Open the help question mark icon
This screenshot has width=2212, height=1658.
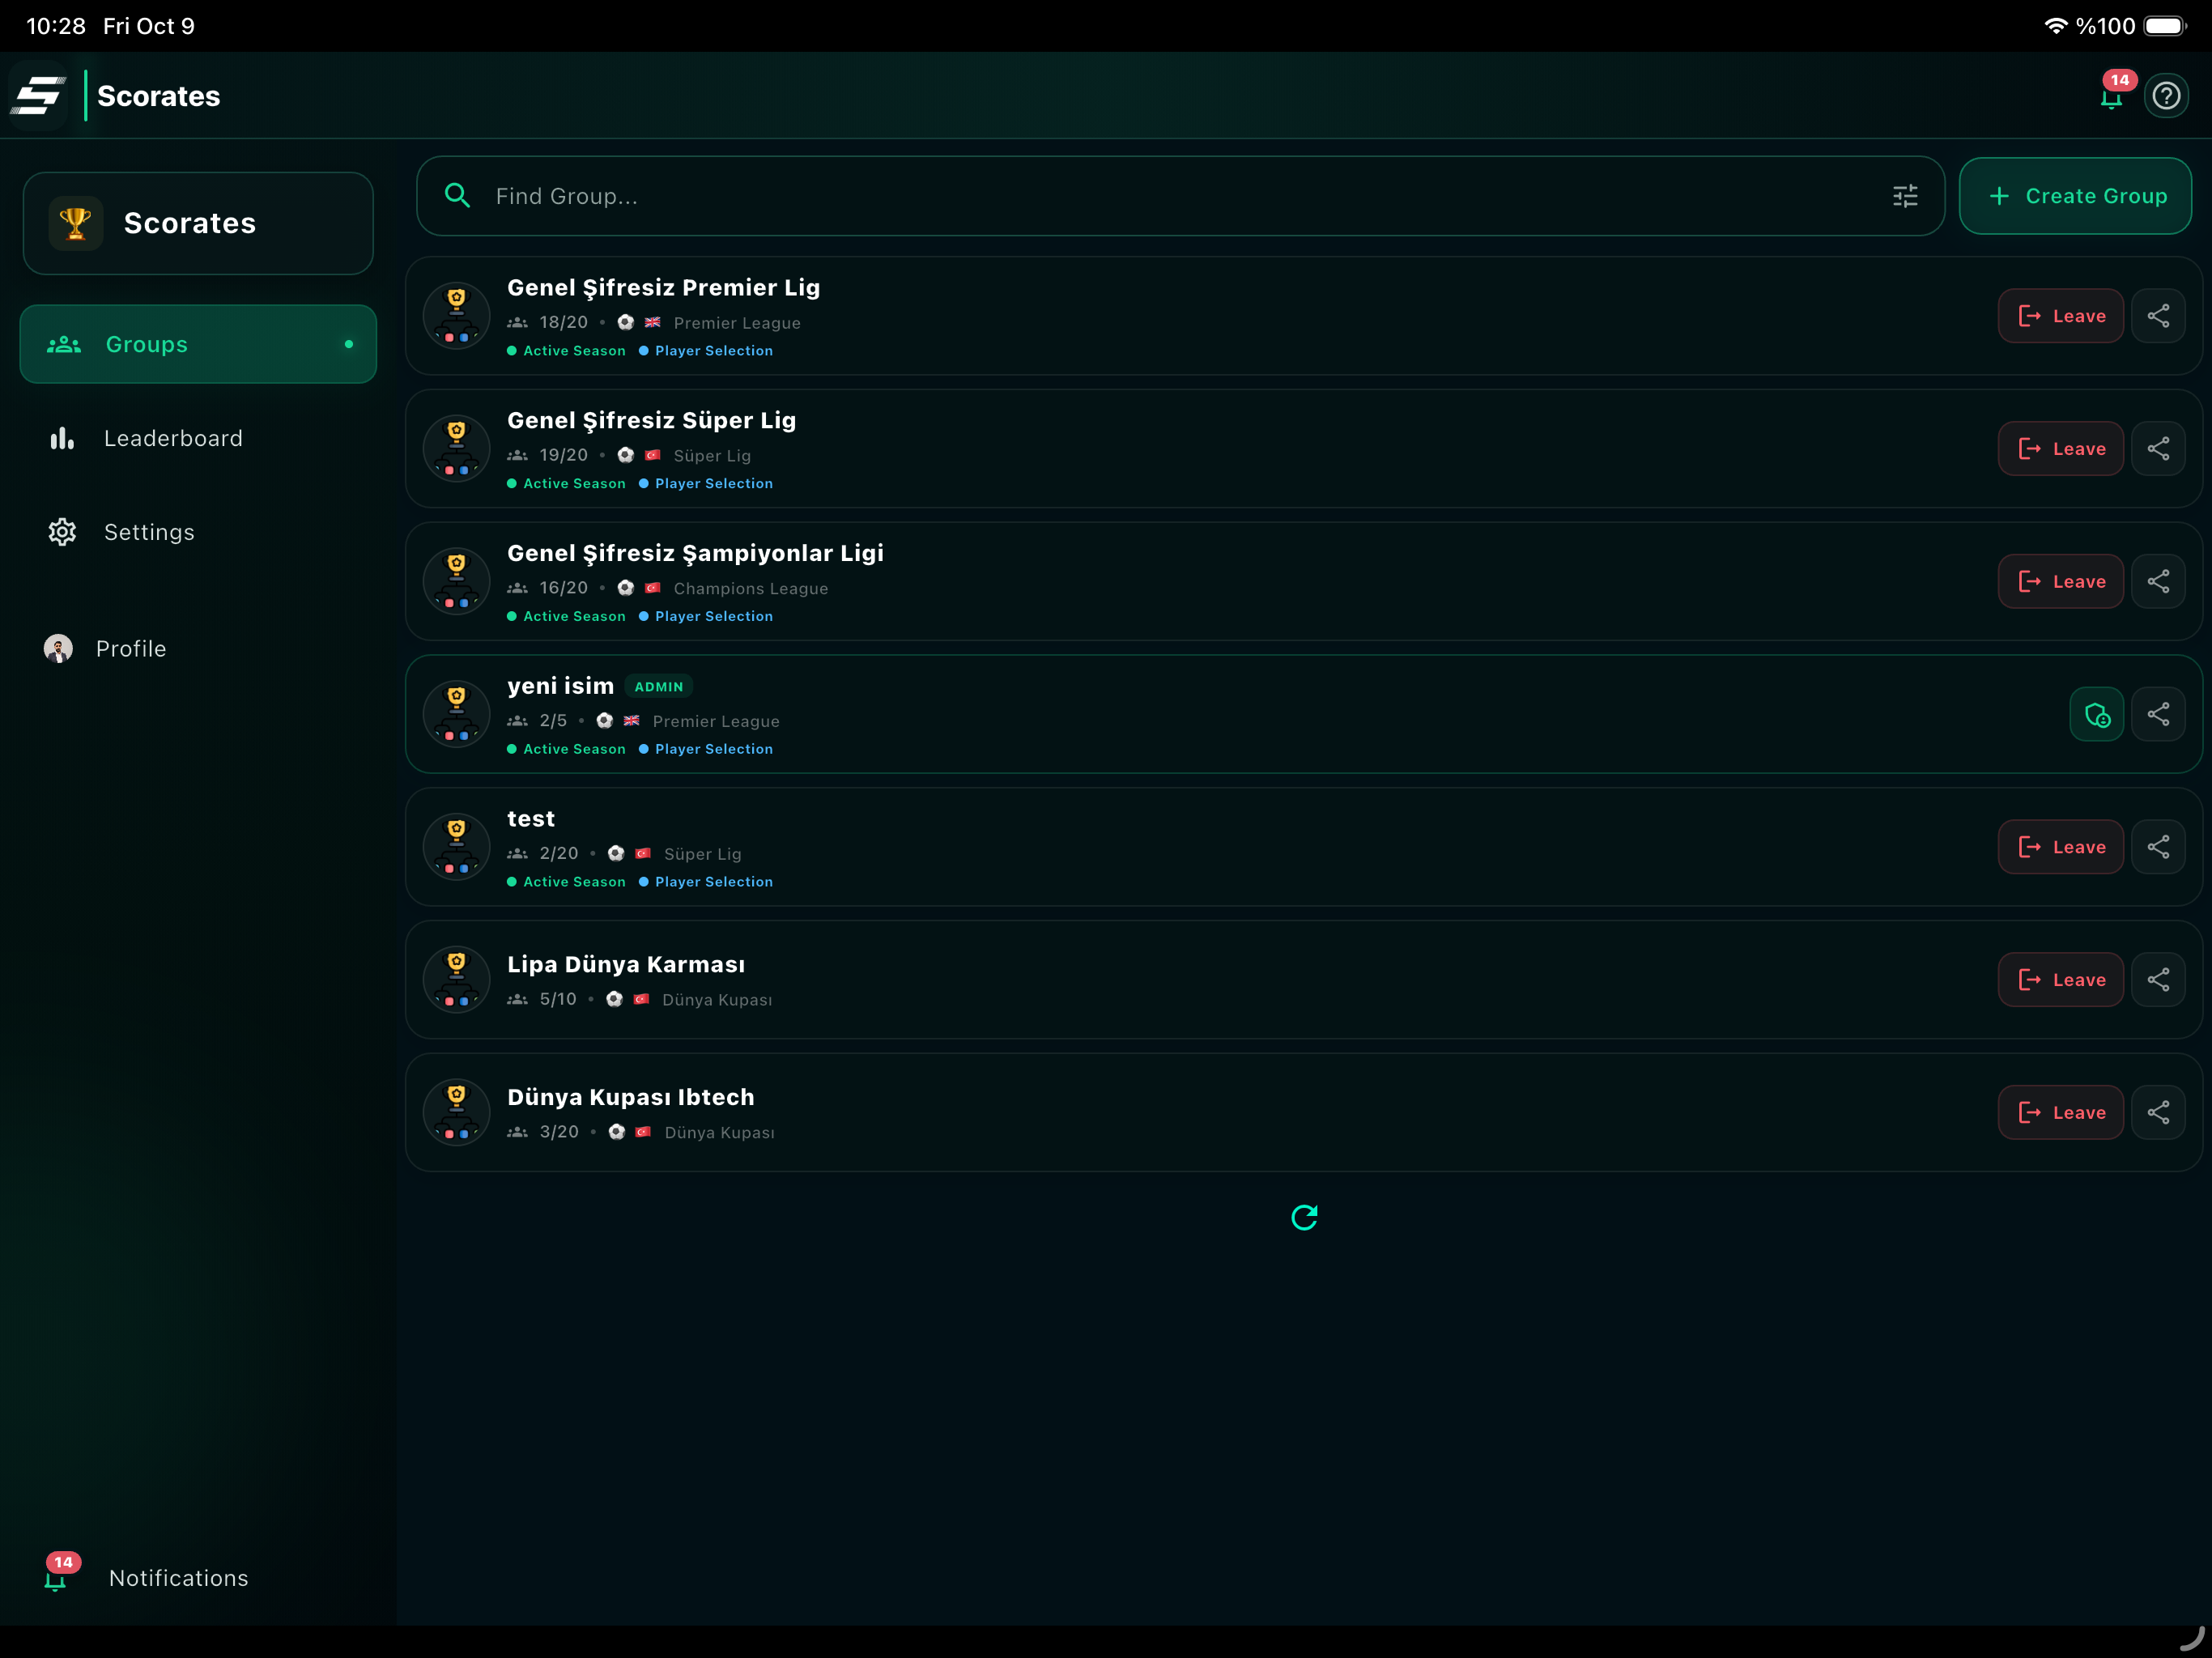click(2166, 96)
